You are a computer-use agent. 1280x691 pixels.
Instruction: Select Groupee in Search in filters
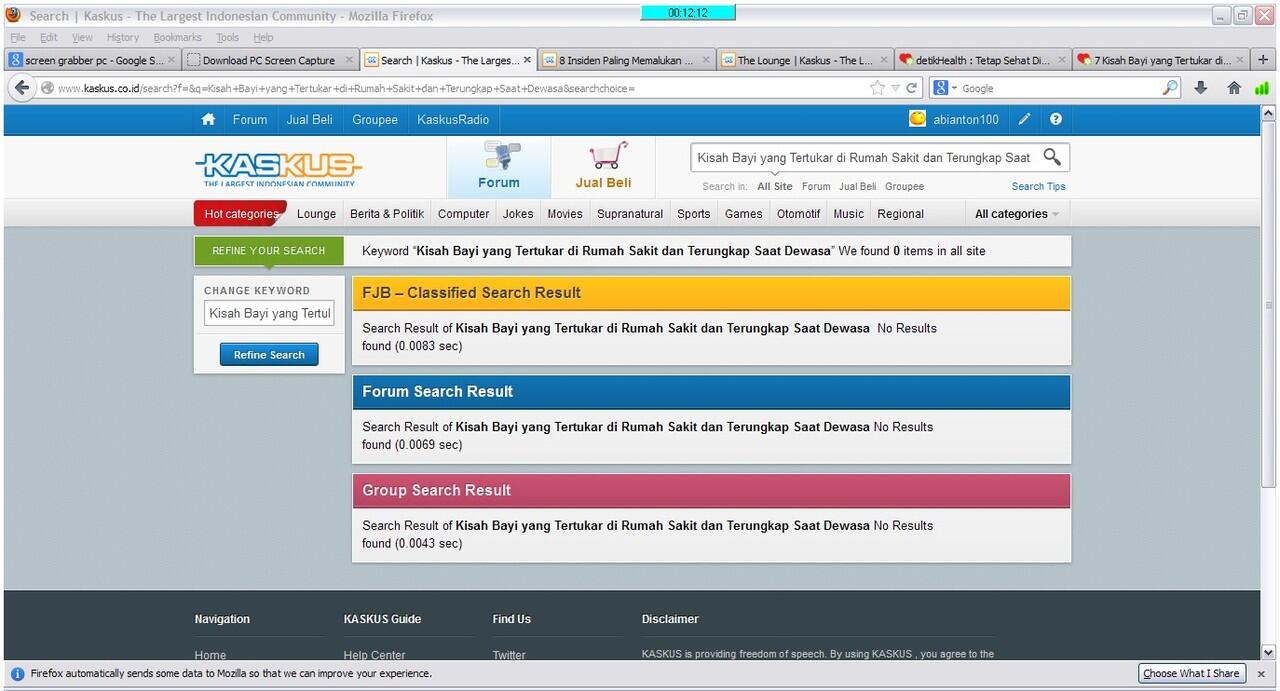[x=904, y=186]
